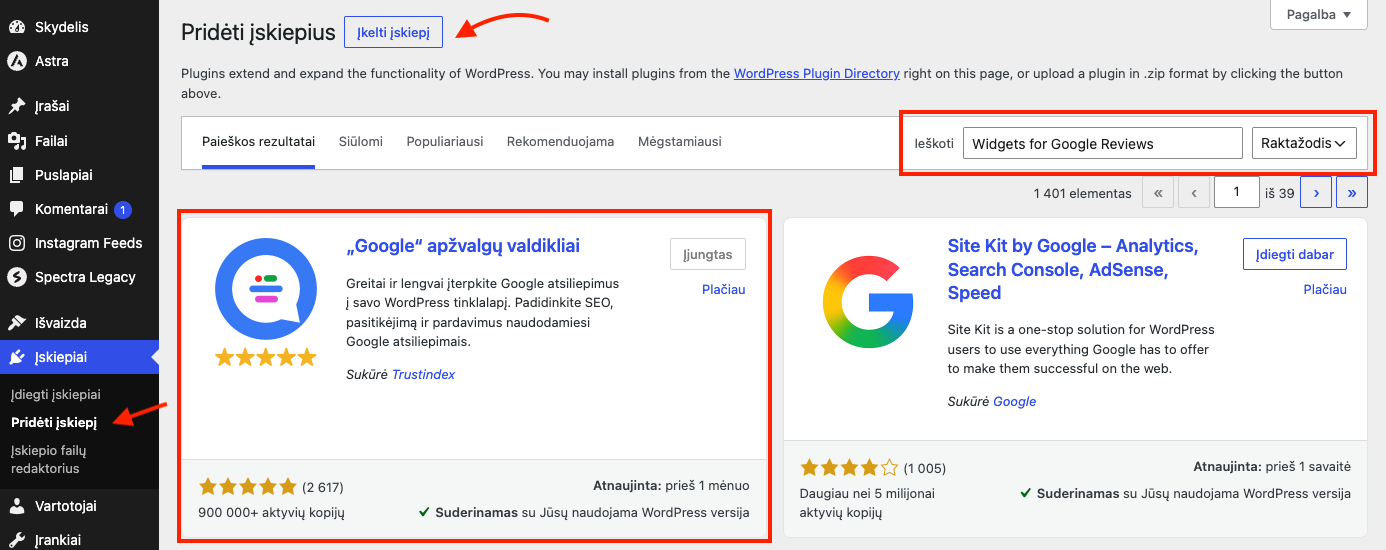This screenshot has height=550, width=1386.
Task: Select the Įskiepiai plug icon
Action: coord(17,357)
